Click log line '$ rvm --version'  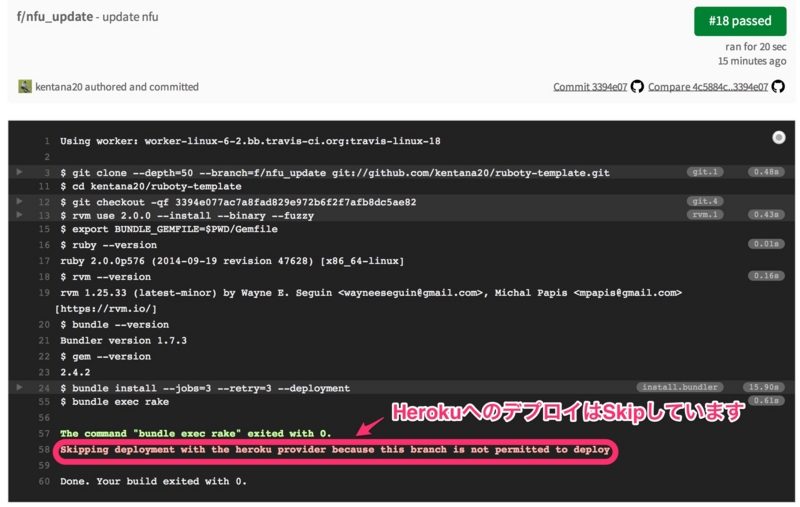pyautogui.click(x=105, y=277)
